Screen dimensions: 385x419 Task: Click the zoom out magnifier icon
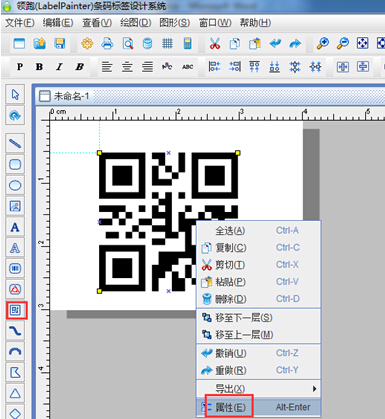(x=342, y=44)
